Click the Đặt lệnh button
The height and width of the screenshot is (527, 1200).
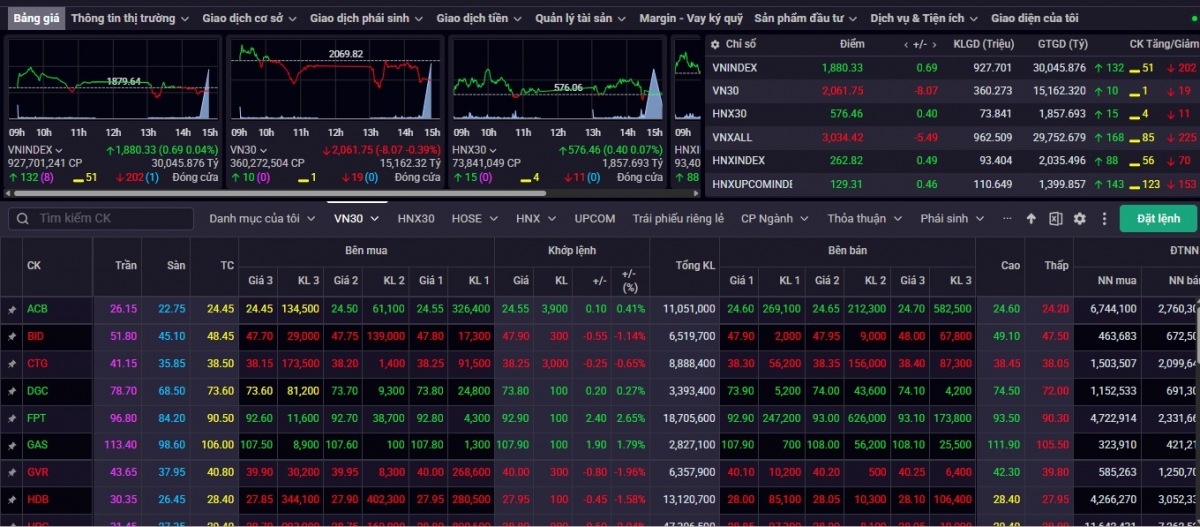pos(1158,219)
